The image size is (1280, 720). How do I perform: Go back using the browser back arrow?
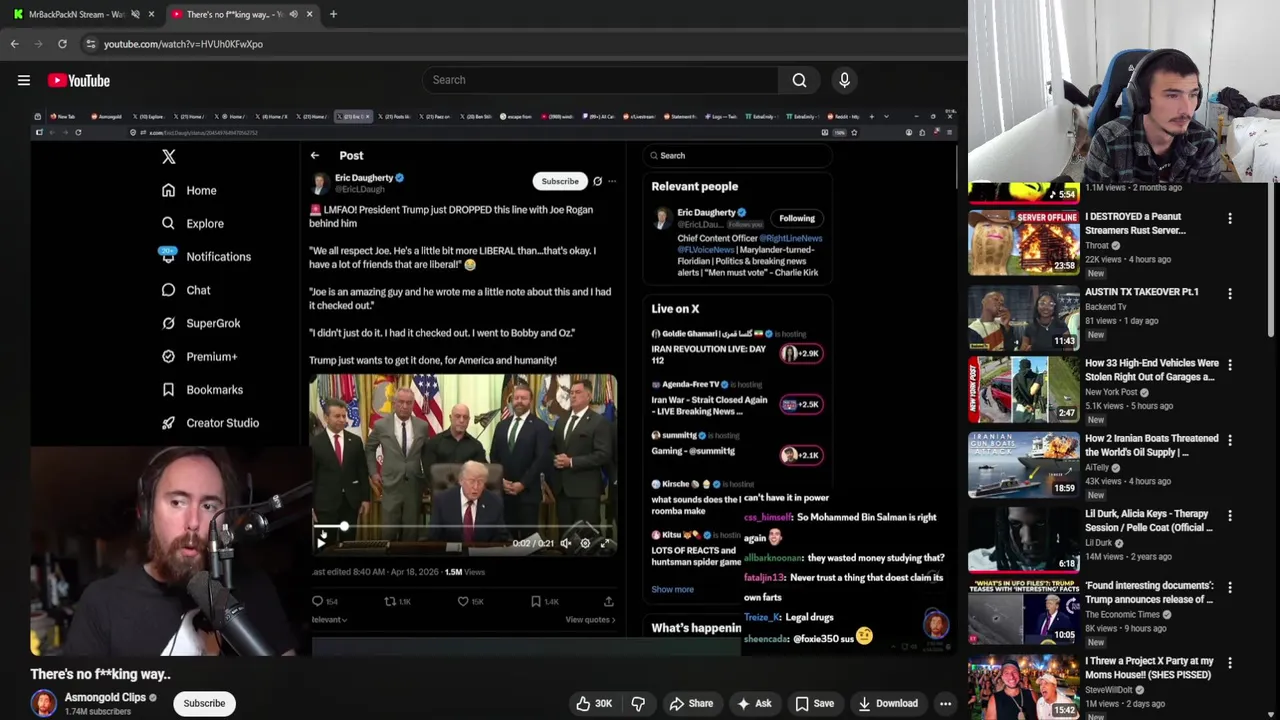click(x=14, y=44)
